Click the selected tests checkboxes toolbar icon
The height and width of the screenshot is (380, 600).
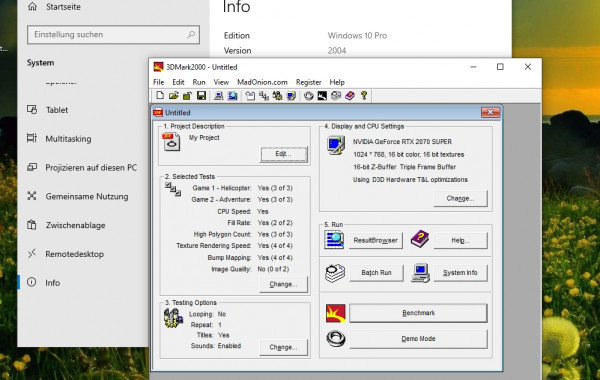coord(264,95)
